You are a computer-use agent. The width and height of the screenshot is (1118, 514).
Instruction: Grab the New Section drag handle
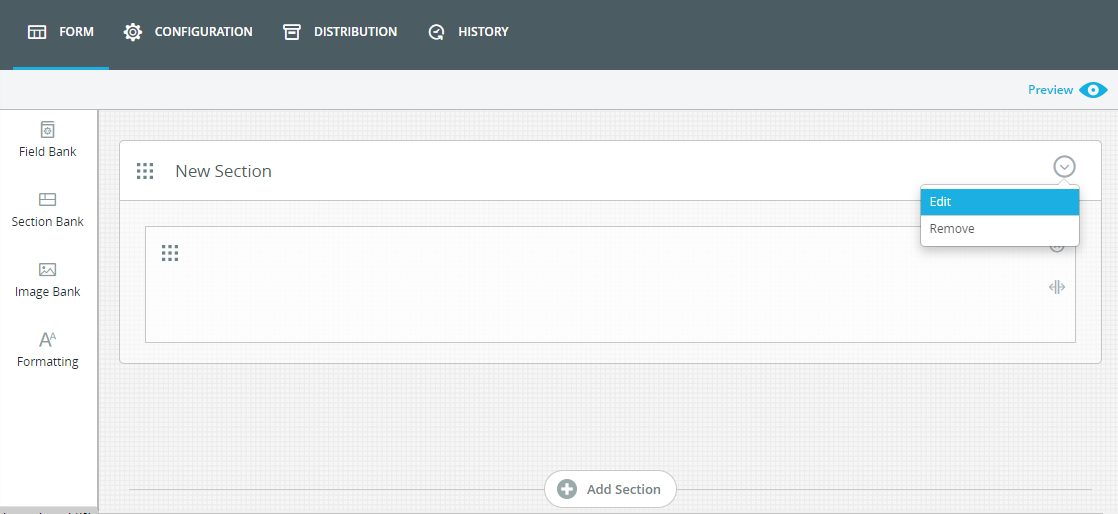tap(145, 171)
